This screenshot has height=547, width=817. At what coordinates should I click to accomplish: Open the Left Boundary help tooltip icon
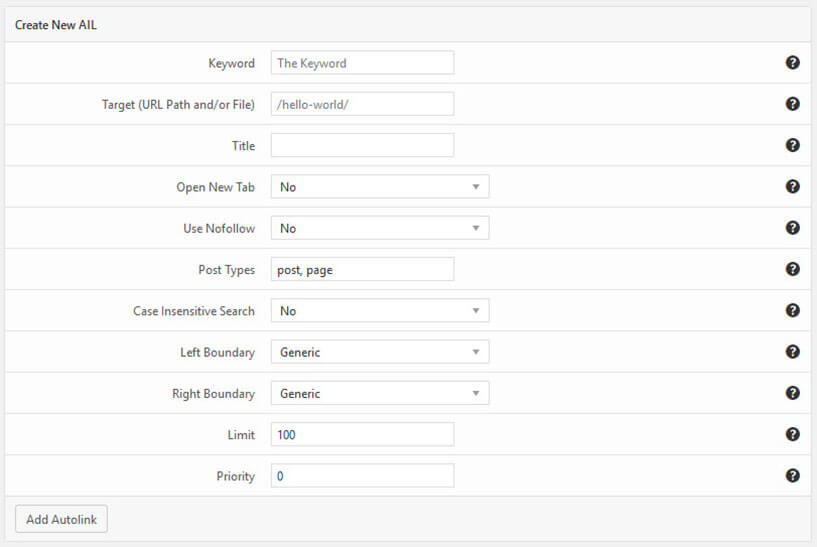792,352
